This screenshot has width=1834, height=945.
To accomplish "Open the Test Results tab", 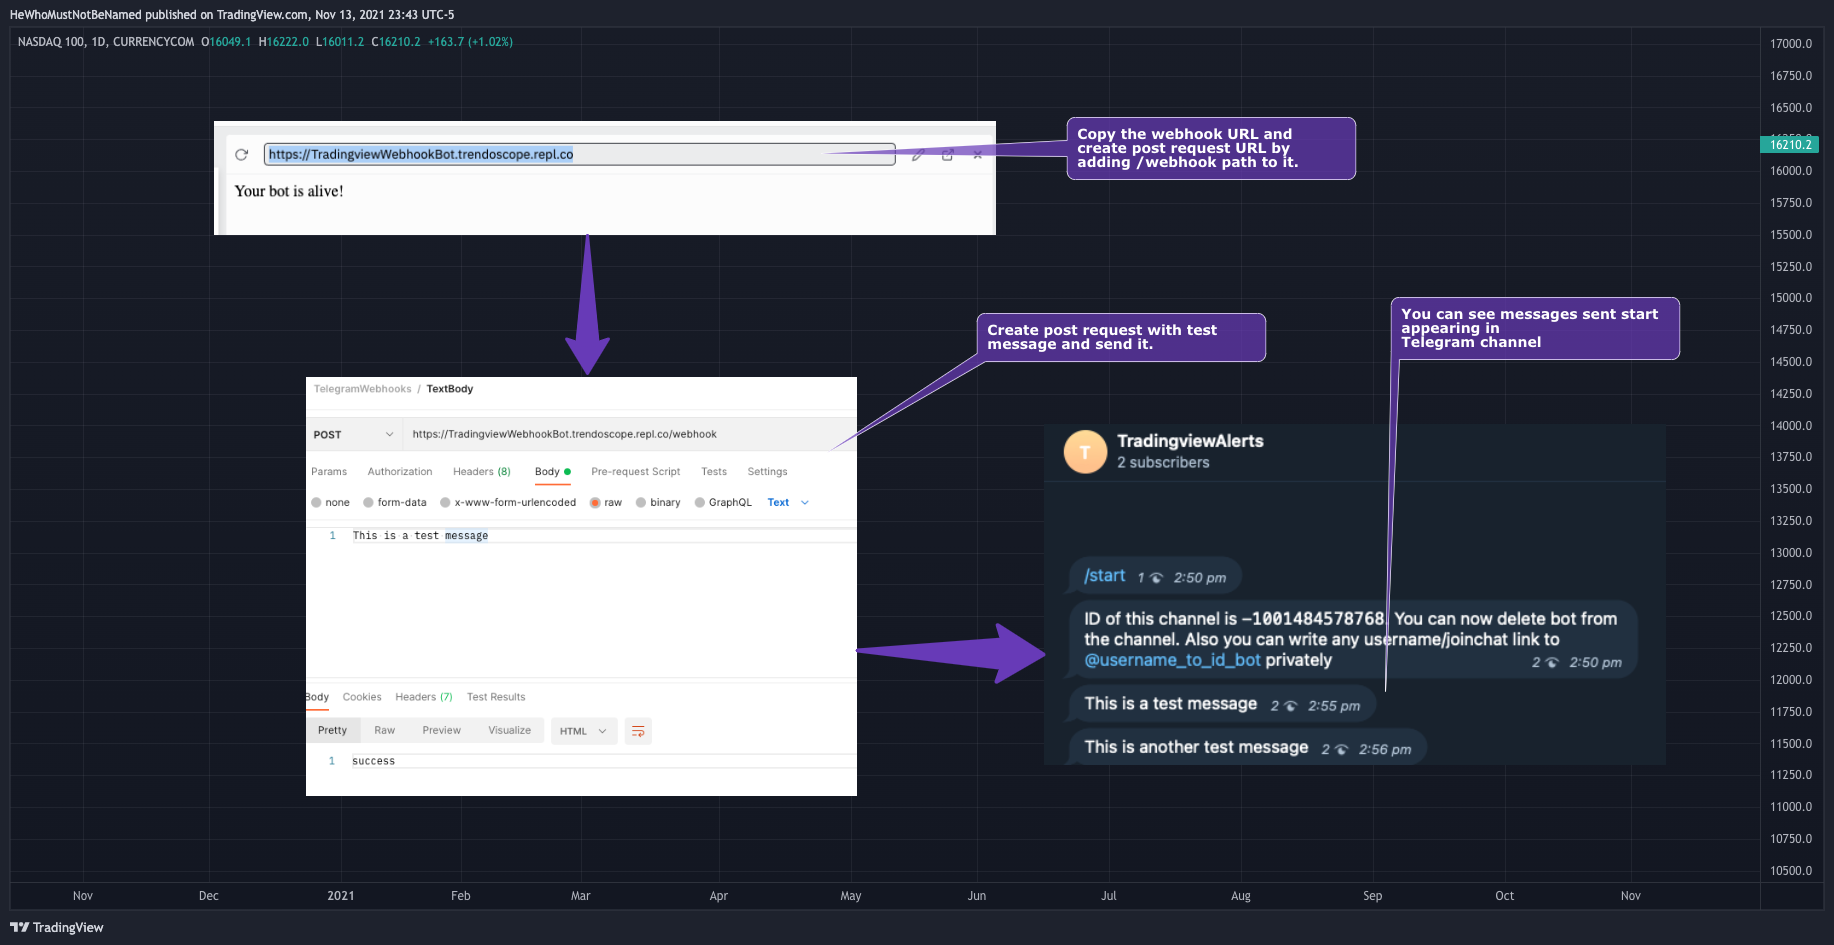I will point(496,697).
